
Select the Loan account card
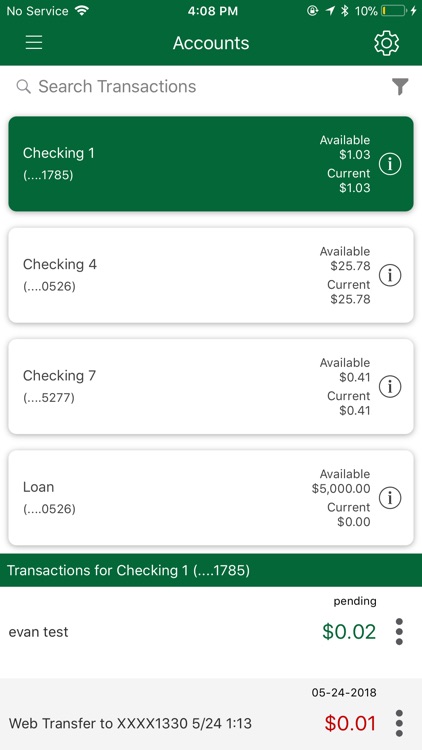click(x=211, y=497)
